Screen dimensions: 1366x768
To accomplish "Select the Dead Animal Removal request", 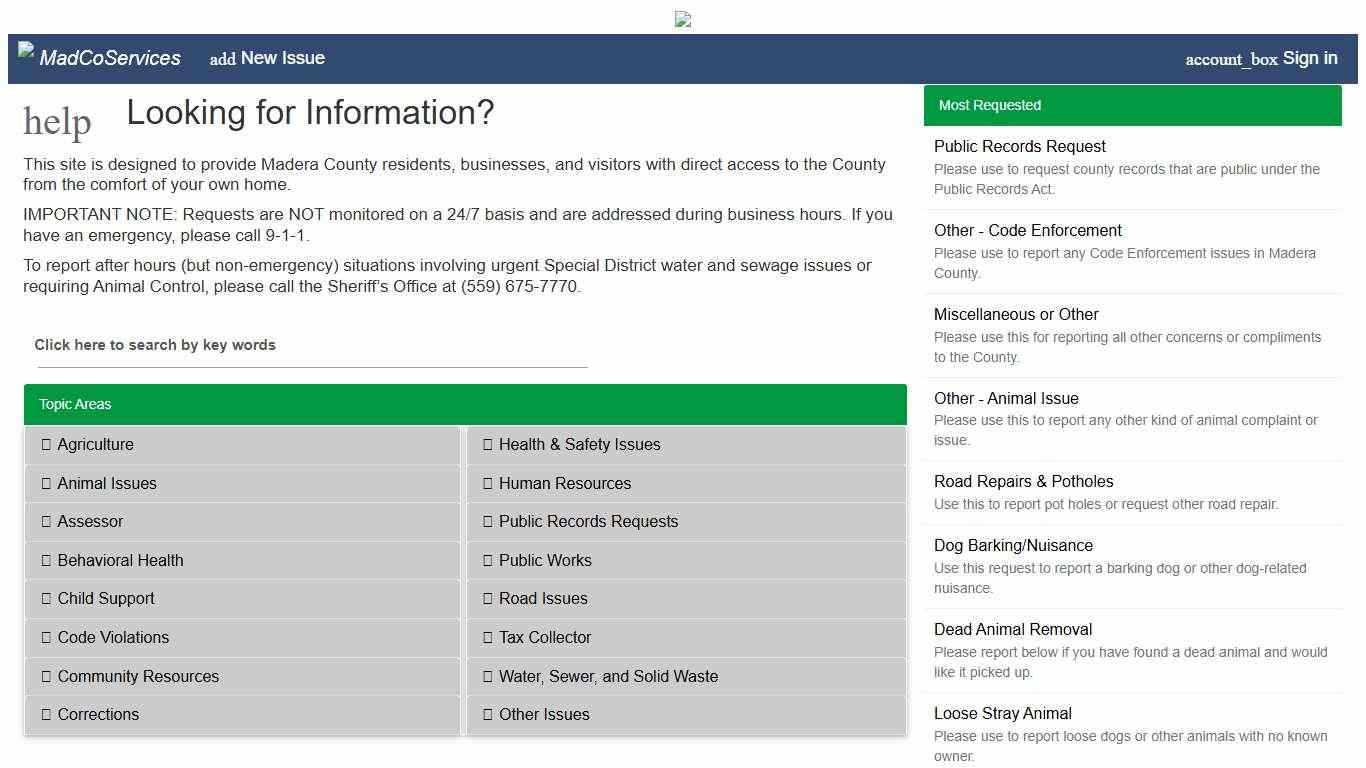I will [1012, 629].
